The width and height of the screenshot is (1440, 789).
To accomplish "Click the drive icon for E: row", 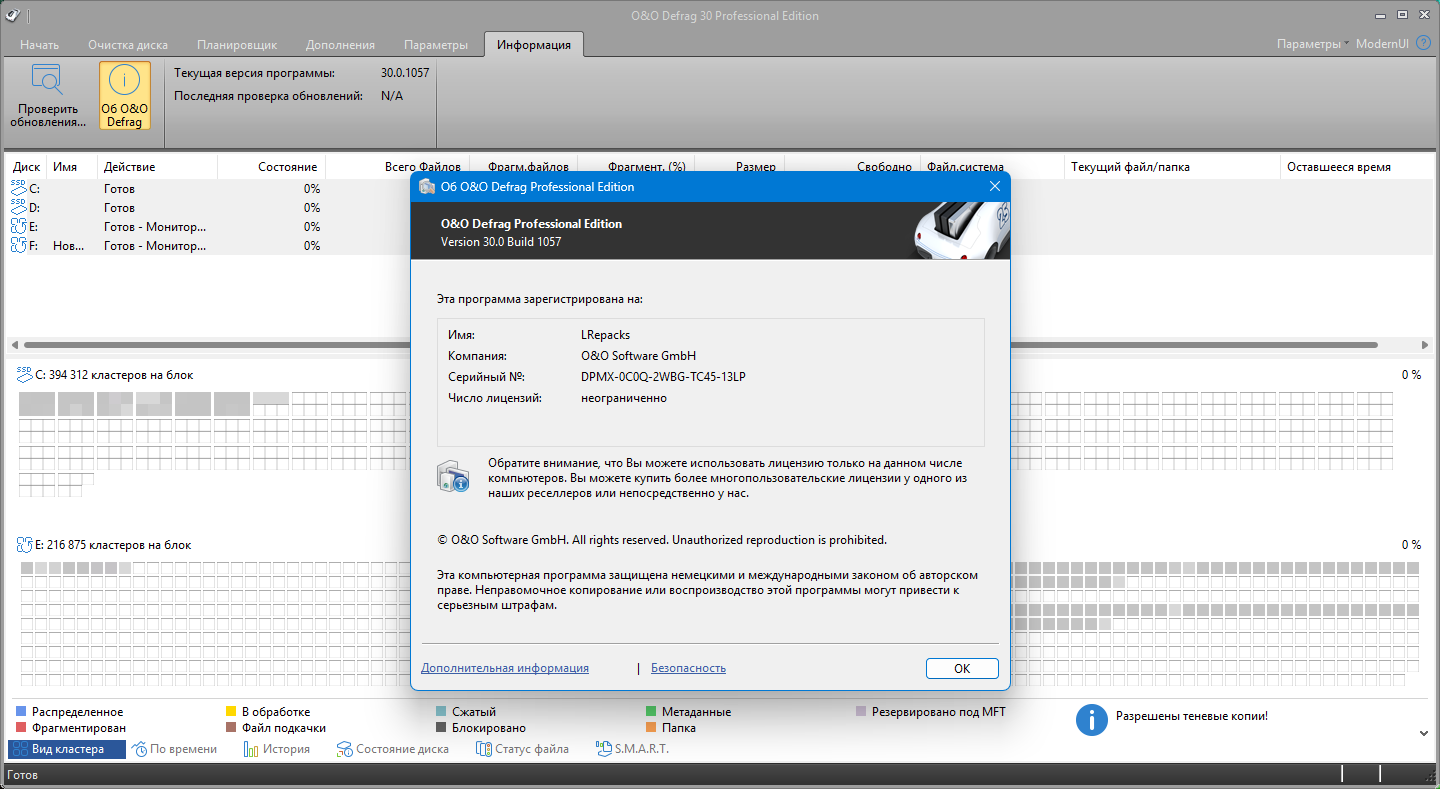I will [19, 226].
